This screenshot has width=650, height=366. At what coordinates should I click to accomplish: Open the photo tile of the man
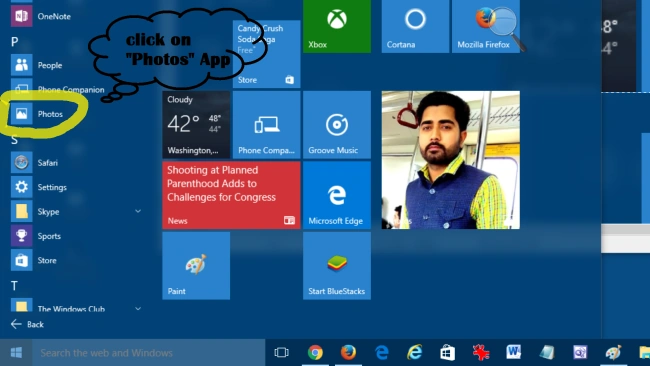[451, 160]
